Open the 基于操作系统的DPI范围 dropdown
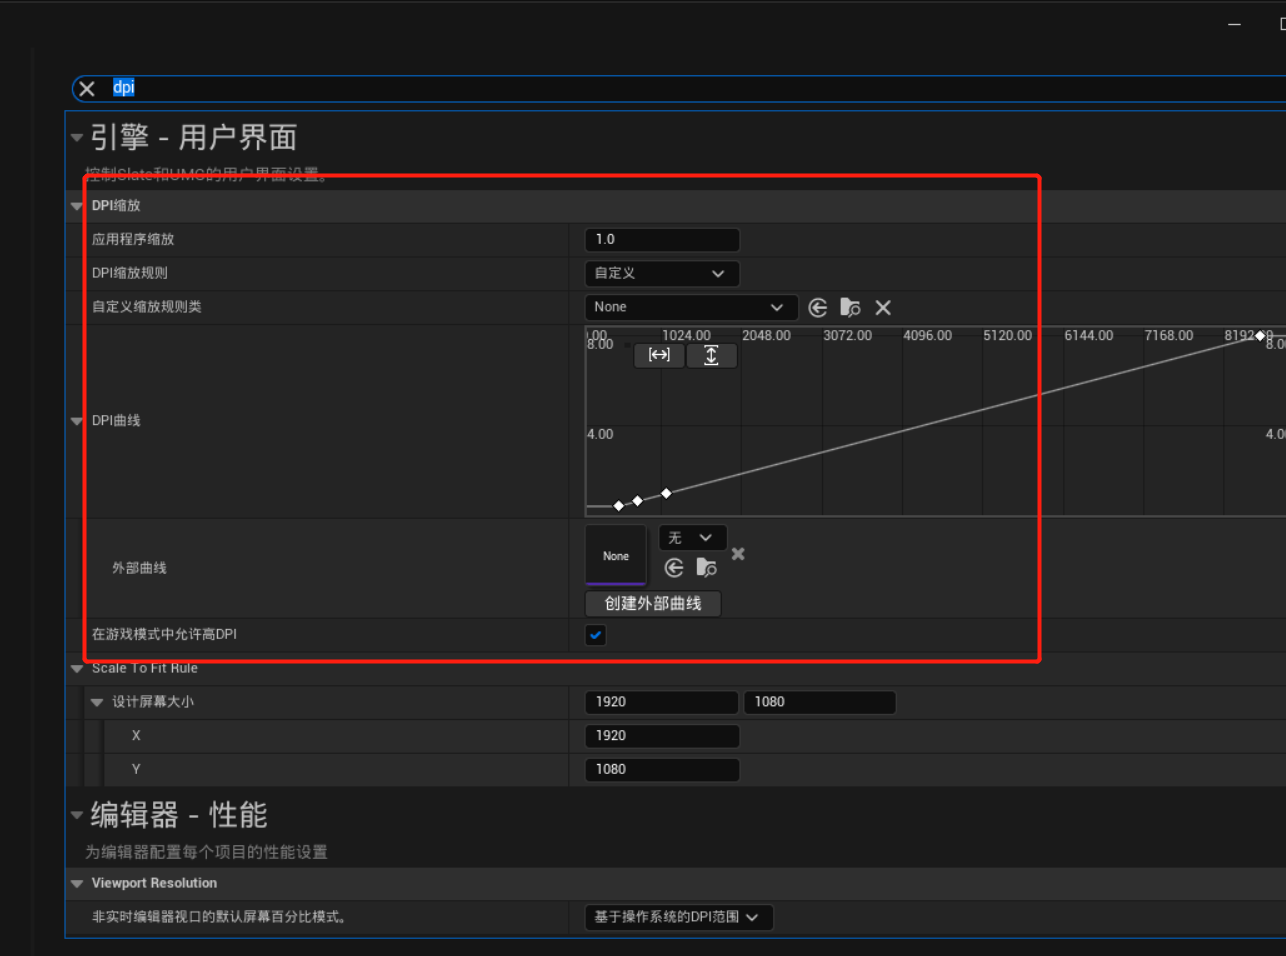 (x=679, y=917)
